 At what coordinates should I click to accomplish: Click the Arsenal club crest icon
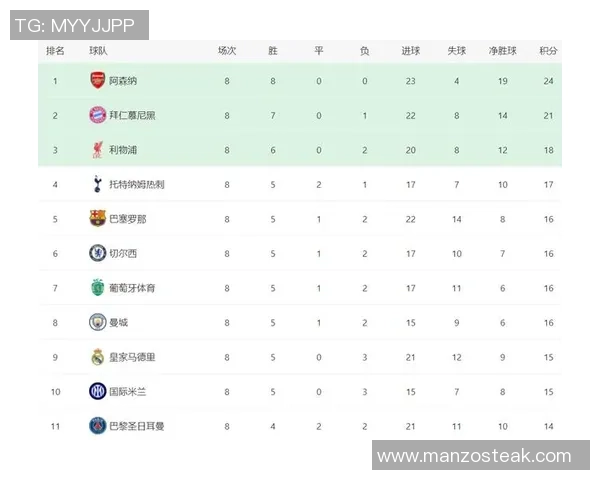[x=97, y=81]
